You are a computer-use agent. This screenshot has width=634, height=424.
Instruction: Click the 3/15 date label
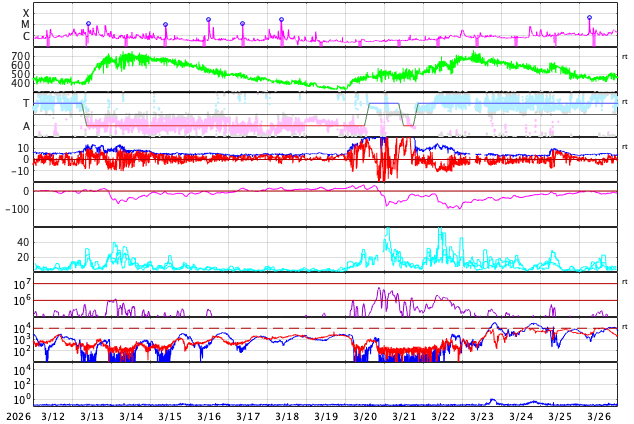click(170, 416)
